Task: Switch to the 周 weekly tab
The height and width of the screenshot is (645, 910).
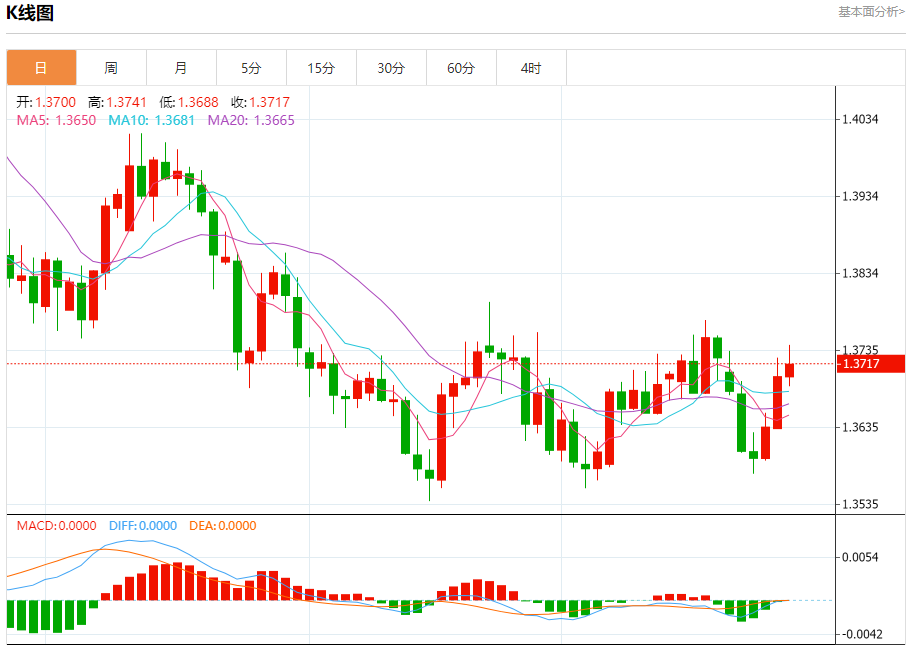Action: 111,68
